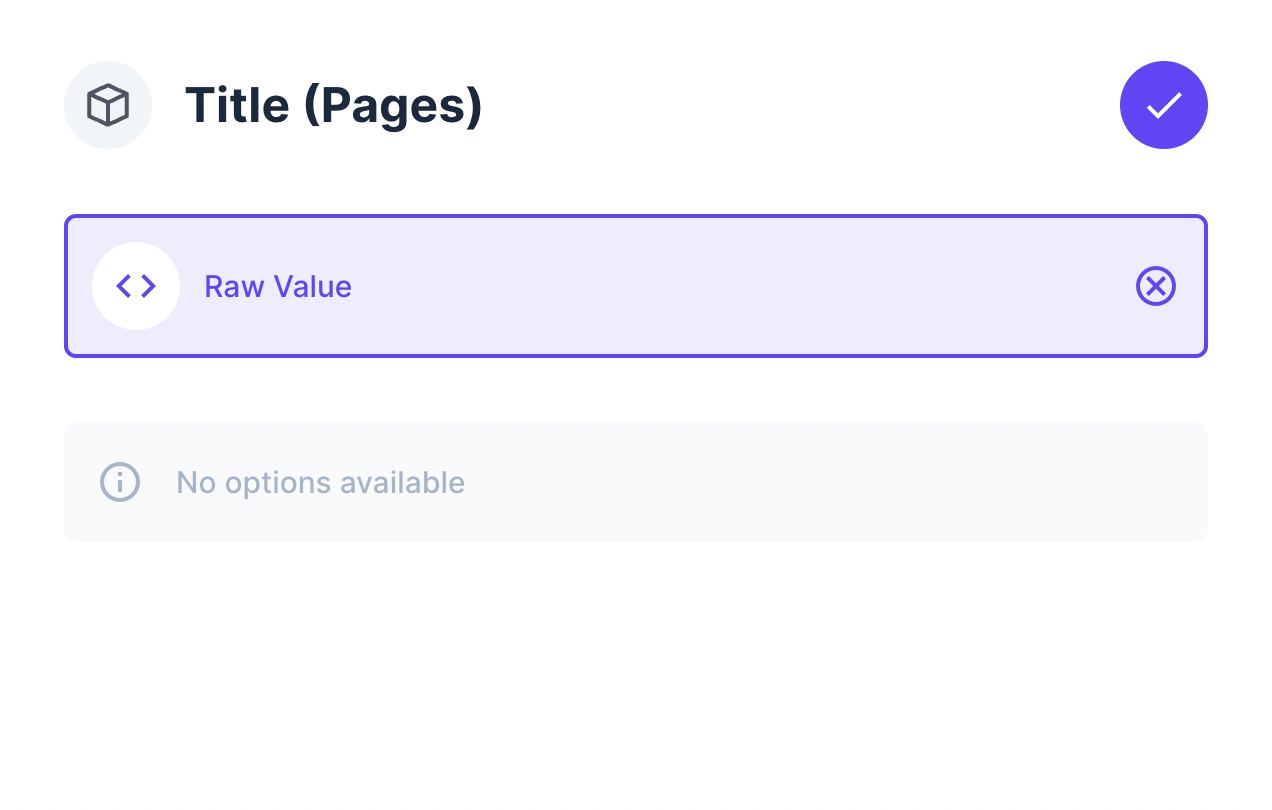This screenshot has width=1272, height=810.
Task: Click the Raw Value label text
Action: pyautogui.click(x=278, y=286)
